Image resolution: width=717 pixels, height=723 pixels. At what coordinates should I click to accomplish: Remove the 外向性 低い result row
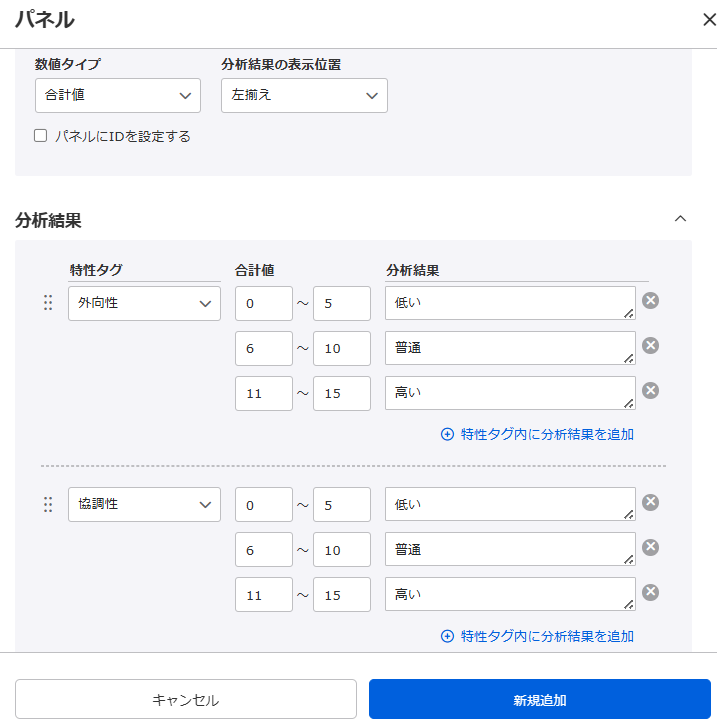coord(650,301)
